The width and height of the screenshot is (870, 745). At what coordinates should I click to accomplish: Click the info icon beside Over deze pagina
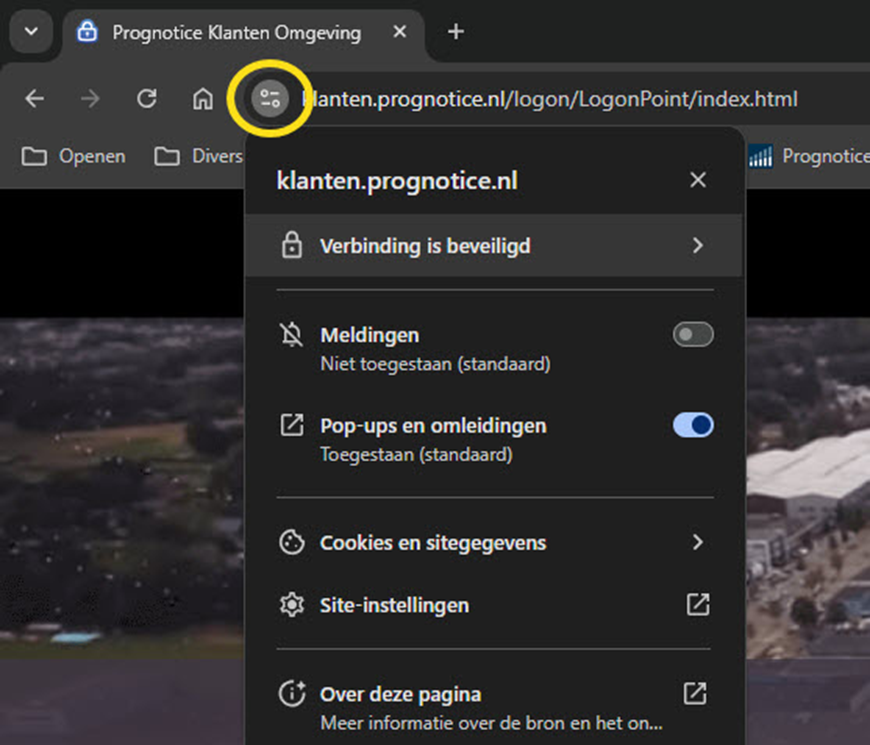coord(291,693)
